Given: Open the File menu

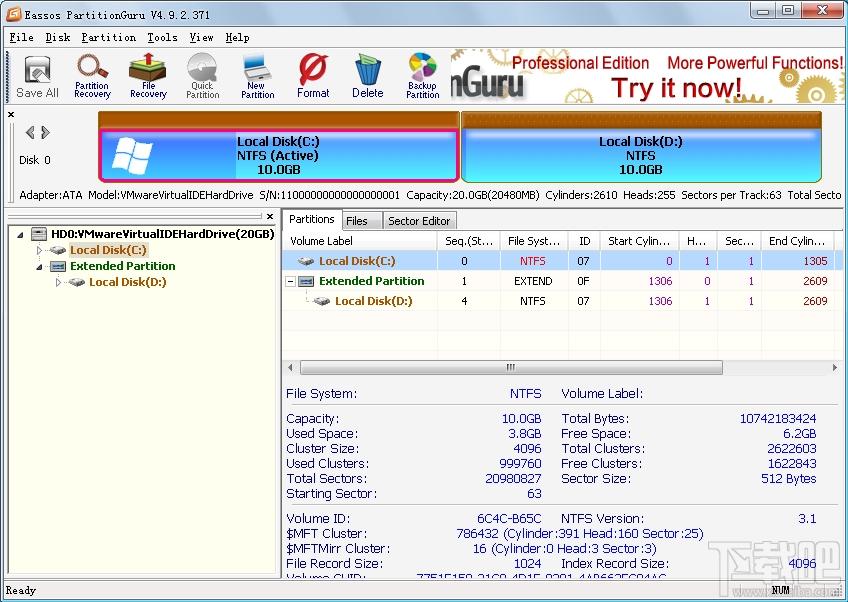Looking at the screenshot, I should [x=22, y=38].
